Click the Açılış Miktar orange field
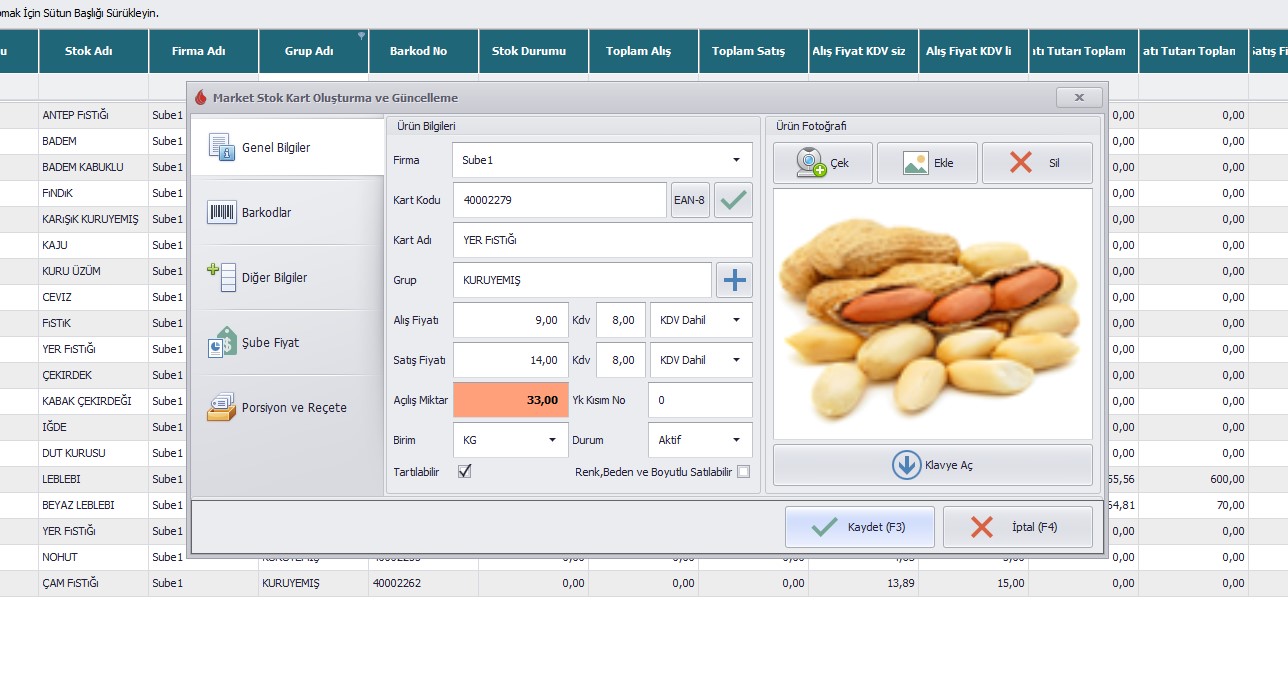Image resolution: width=1288 pixels, height=689 pixels. (x=511, y=400)
